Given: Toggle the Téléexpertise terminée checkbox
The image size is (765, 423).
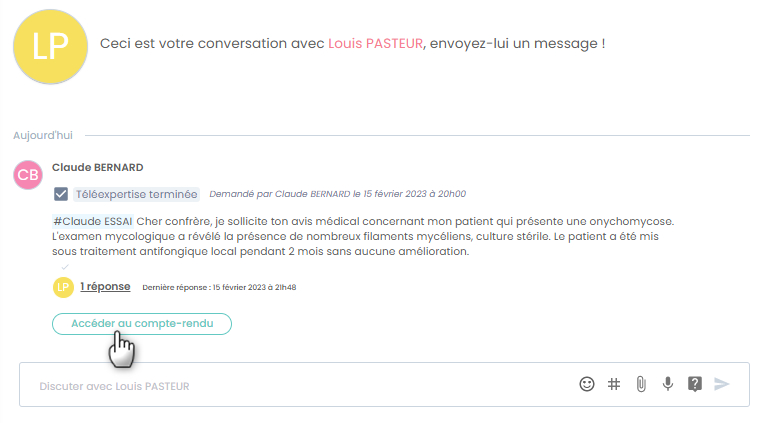Looking at the screenshot, I should tap(61, 194).
